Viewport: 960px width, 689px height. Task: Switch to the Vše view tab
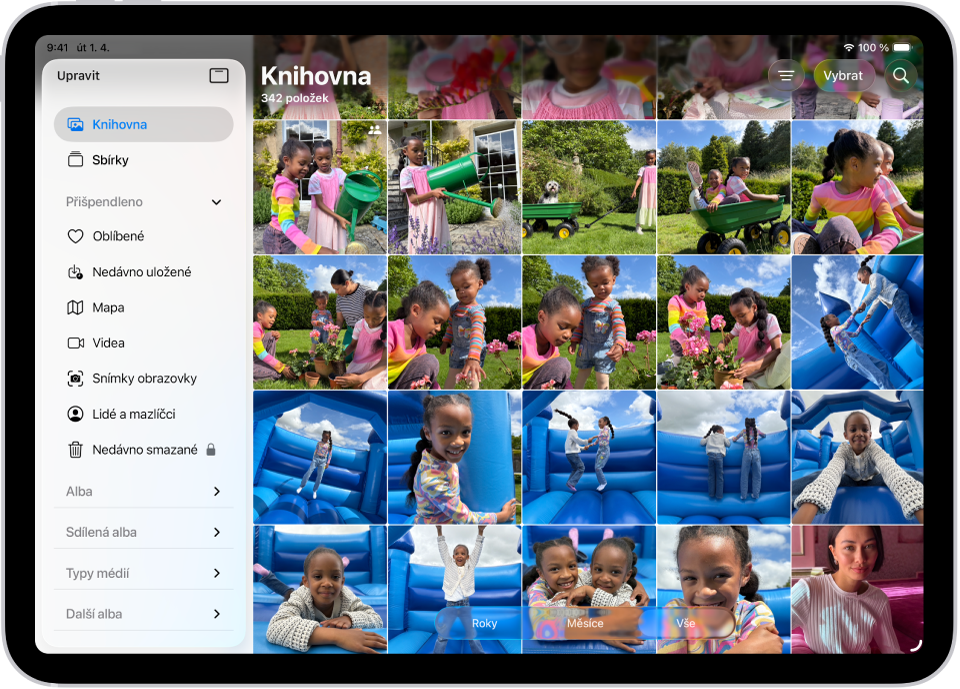[x=686, y=623]
